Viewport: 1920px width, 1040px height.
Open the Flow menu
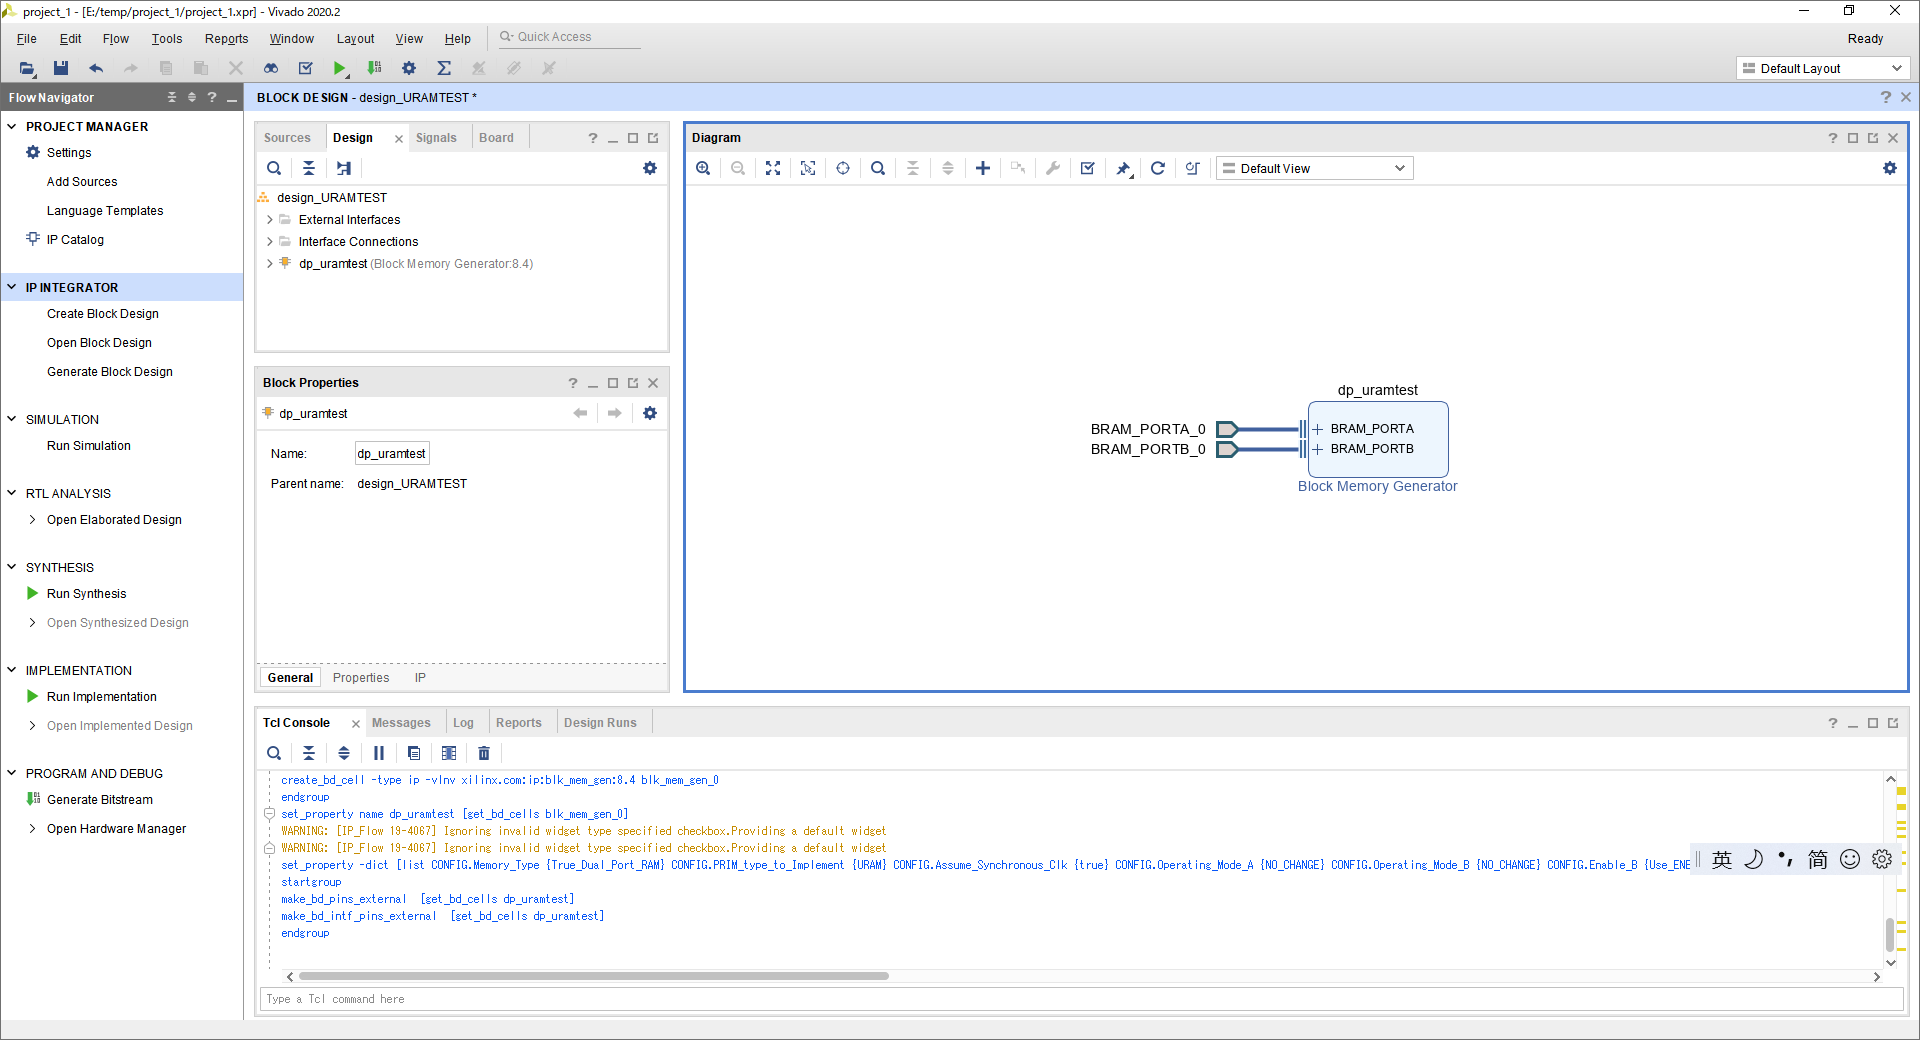point(116,38)
